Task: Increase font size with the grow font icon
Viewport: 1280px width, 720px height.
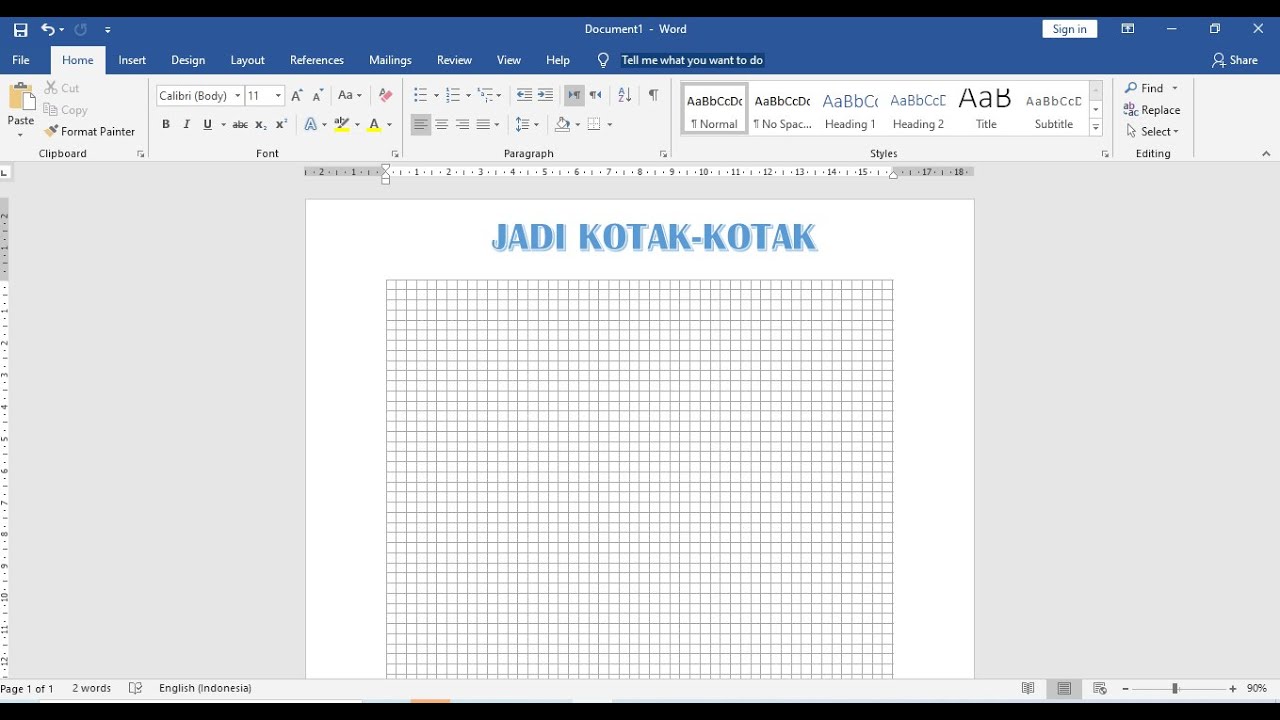Action: click(x=296, y=96)
